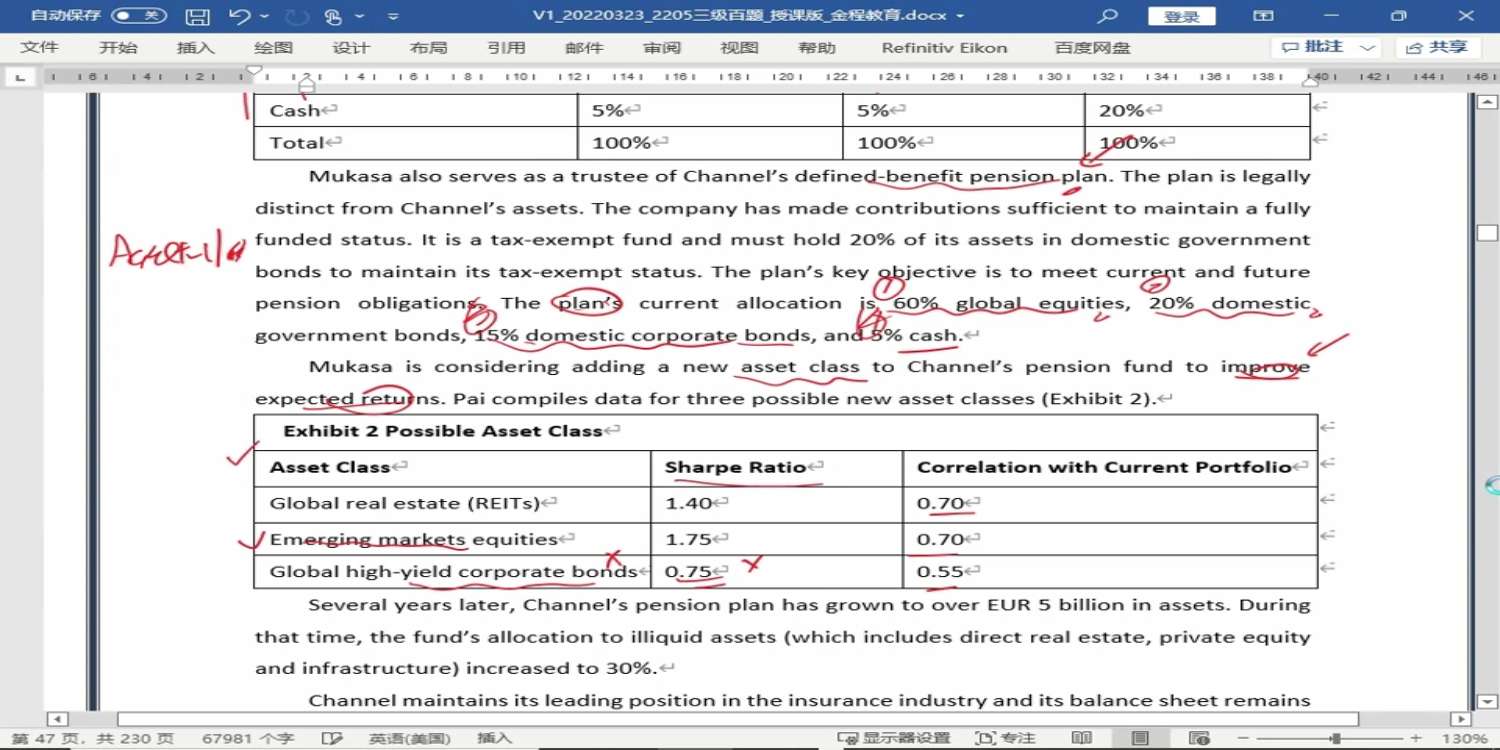Open the Refinitiv Eikon tab

[x=944, y=48]
